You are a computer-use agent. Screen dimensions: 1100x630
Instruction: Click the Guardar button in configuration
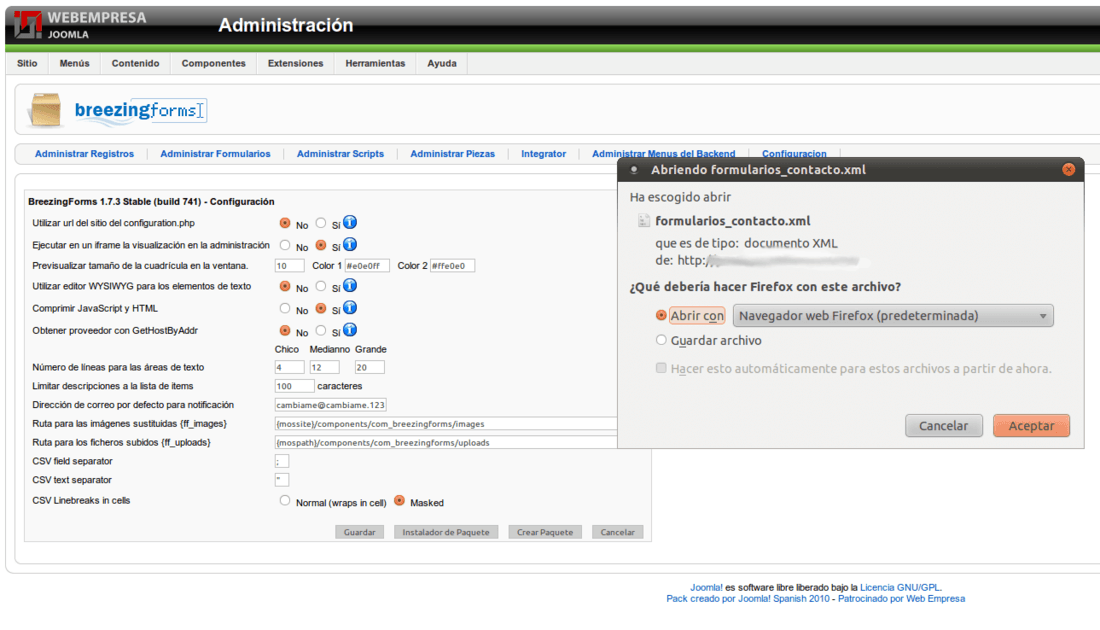(360, 532)
